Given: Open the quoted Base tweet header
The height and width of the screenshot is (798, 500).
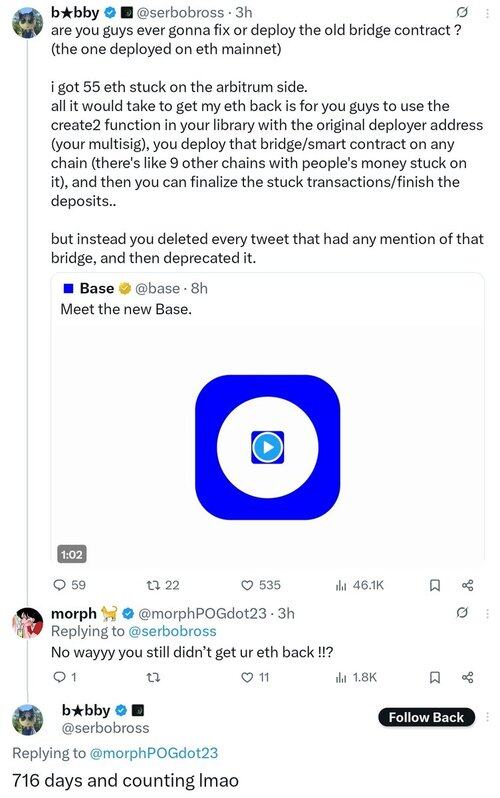Looking at the screenshot, I should [135, 289].
